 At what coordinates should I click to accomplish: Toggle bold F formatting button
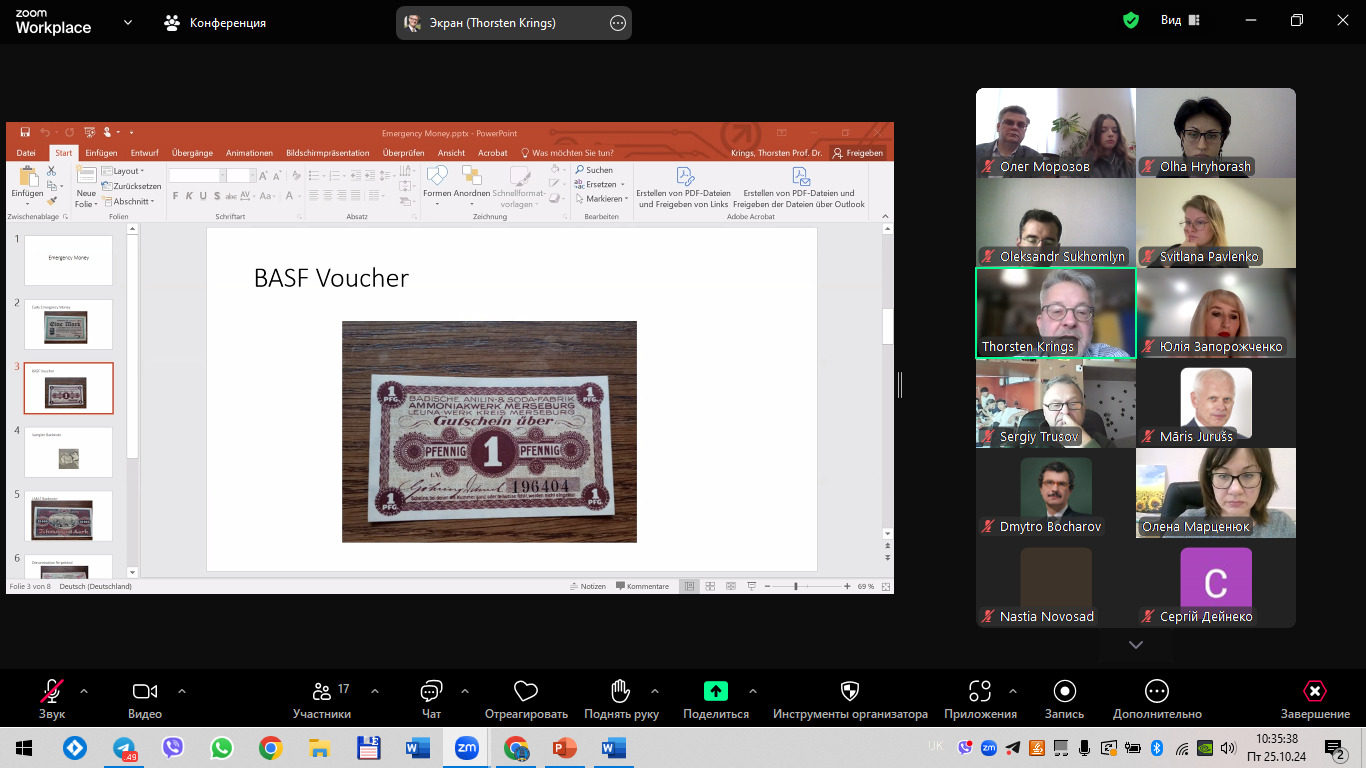pos(175,196)
